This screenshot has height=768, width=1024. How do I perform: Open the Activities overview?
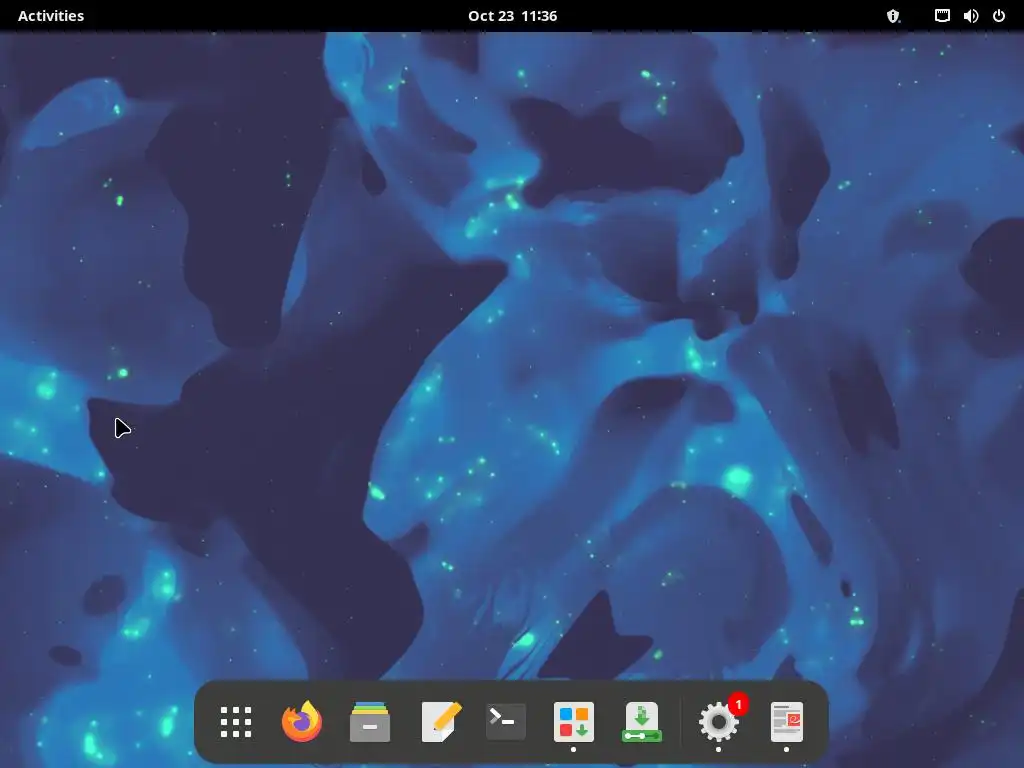pos(51,16)
